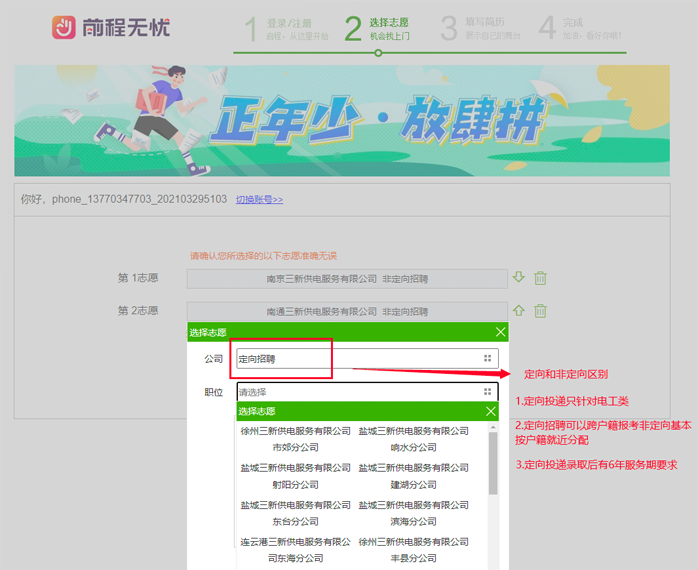Screen dimensions: 698x570
Task: Select 徐州三新供电服务有限公司市郊分公司
Action: point(295,439)
